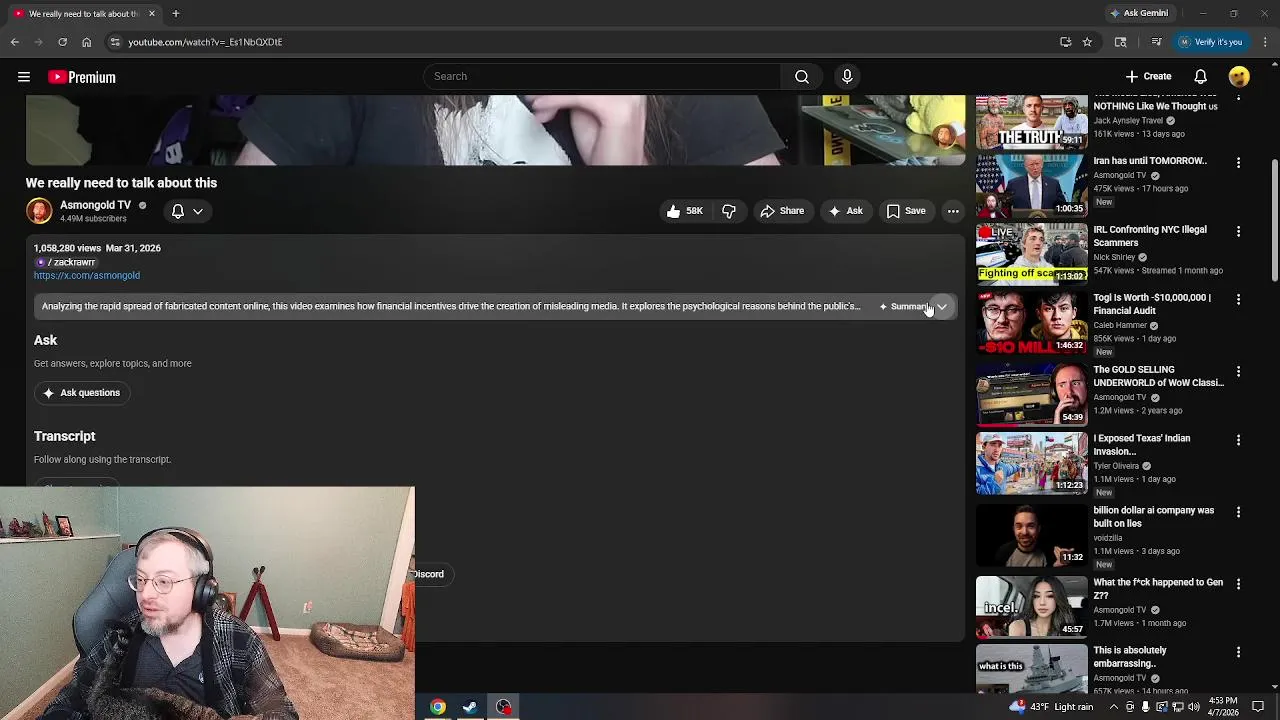Open the x.com/asmongold link
1280x720 pixels.
tap(87, 276)
